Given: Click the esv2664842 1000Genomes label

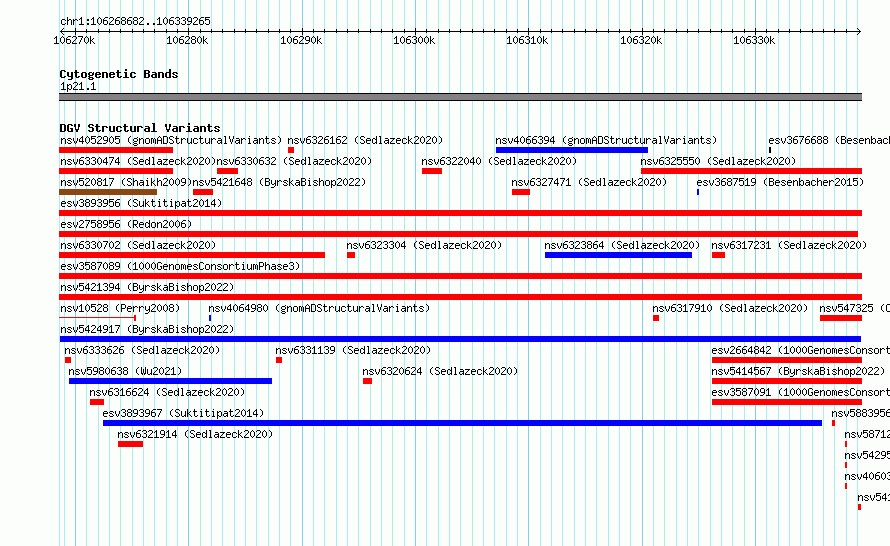Looking at the screenshot, I should [800, 350].
